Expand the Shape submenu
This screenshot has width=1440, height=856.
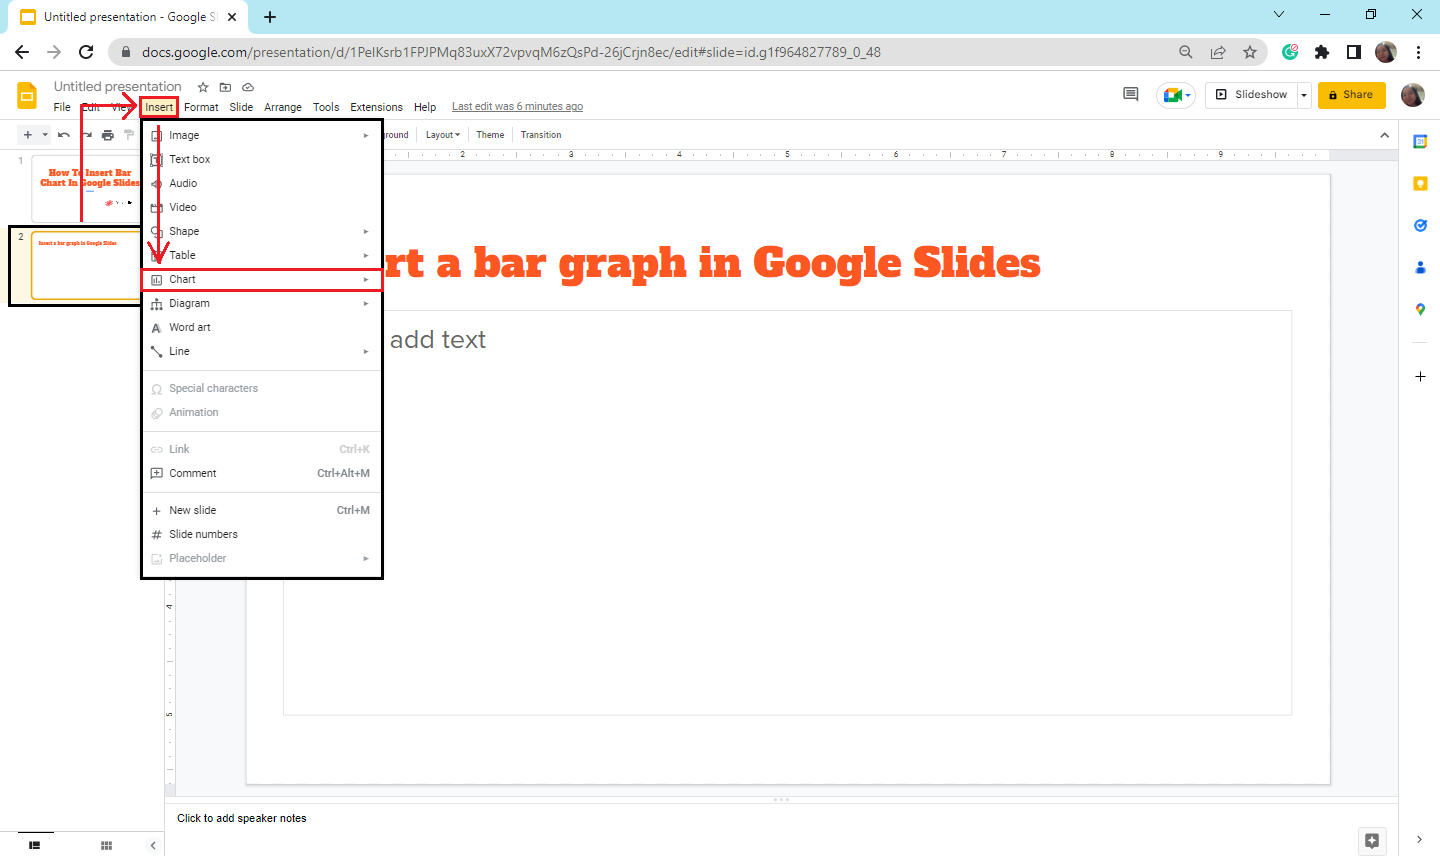click(262, 231)
